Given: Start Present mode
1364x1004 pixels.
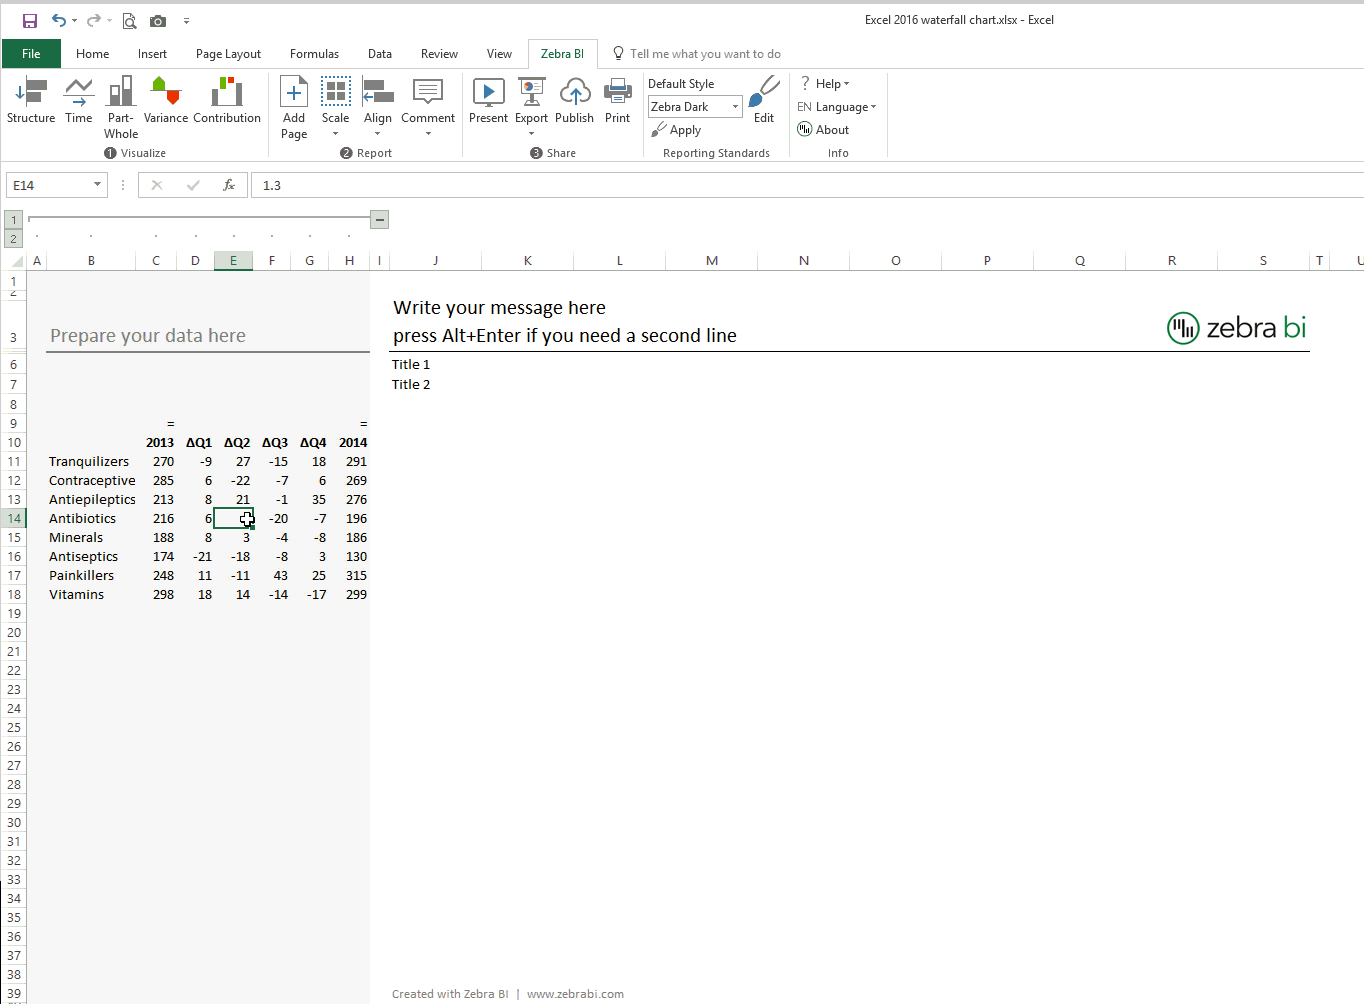Looking at the screenshot, I should tap(488, 101).
